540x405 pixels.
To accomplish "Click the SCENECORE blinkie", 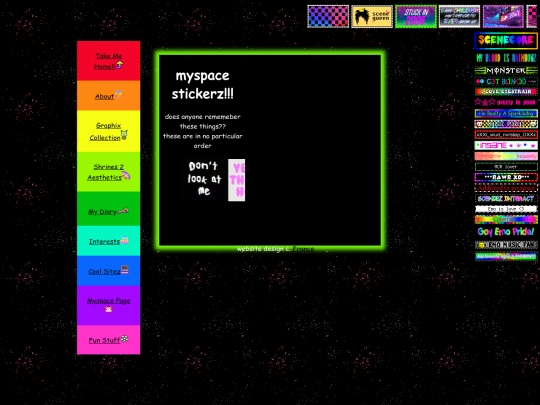I will pos(506,41).
